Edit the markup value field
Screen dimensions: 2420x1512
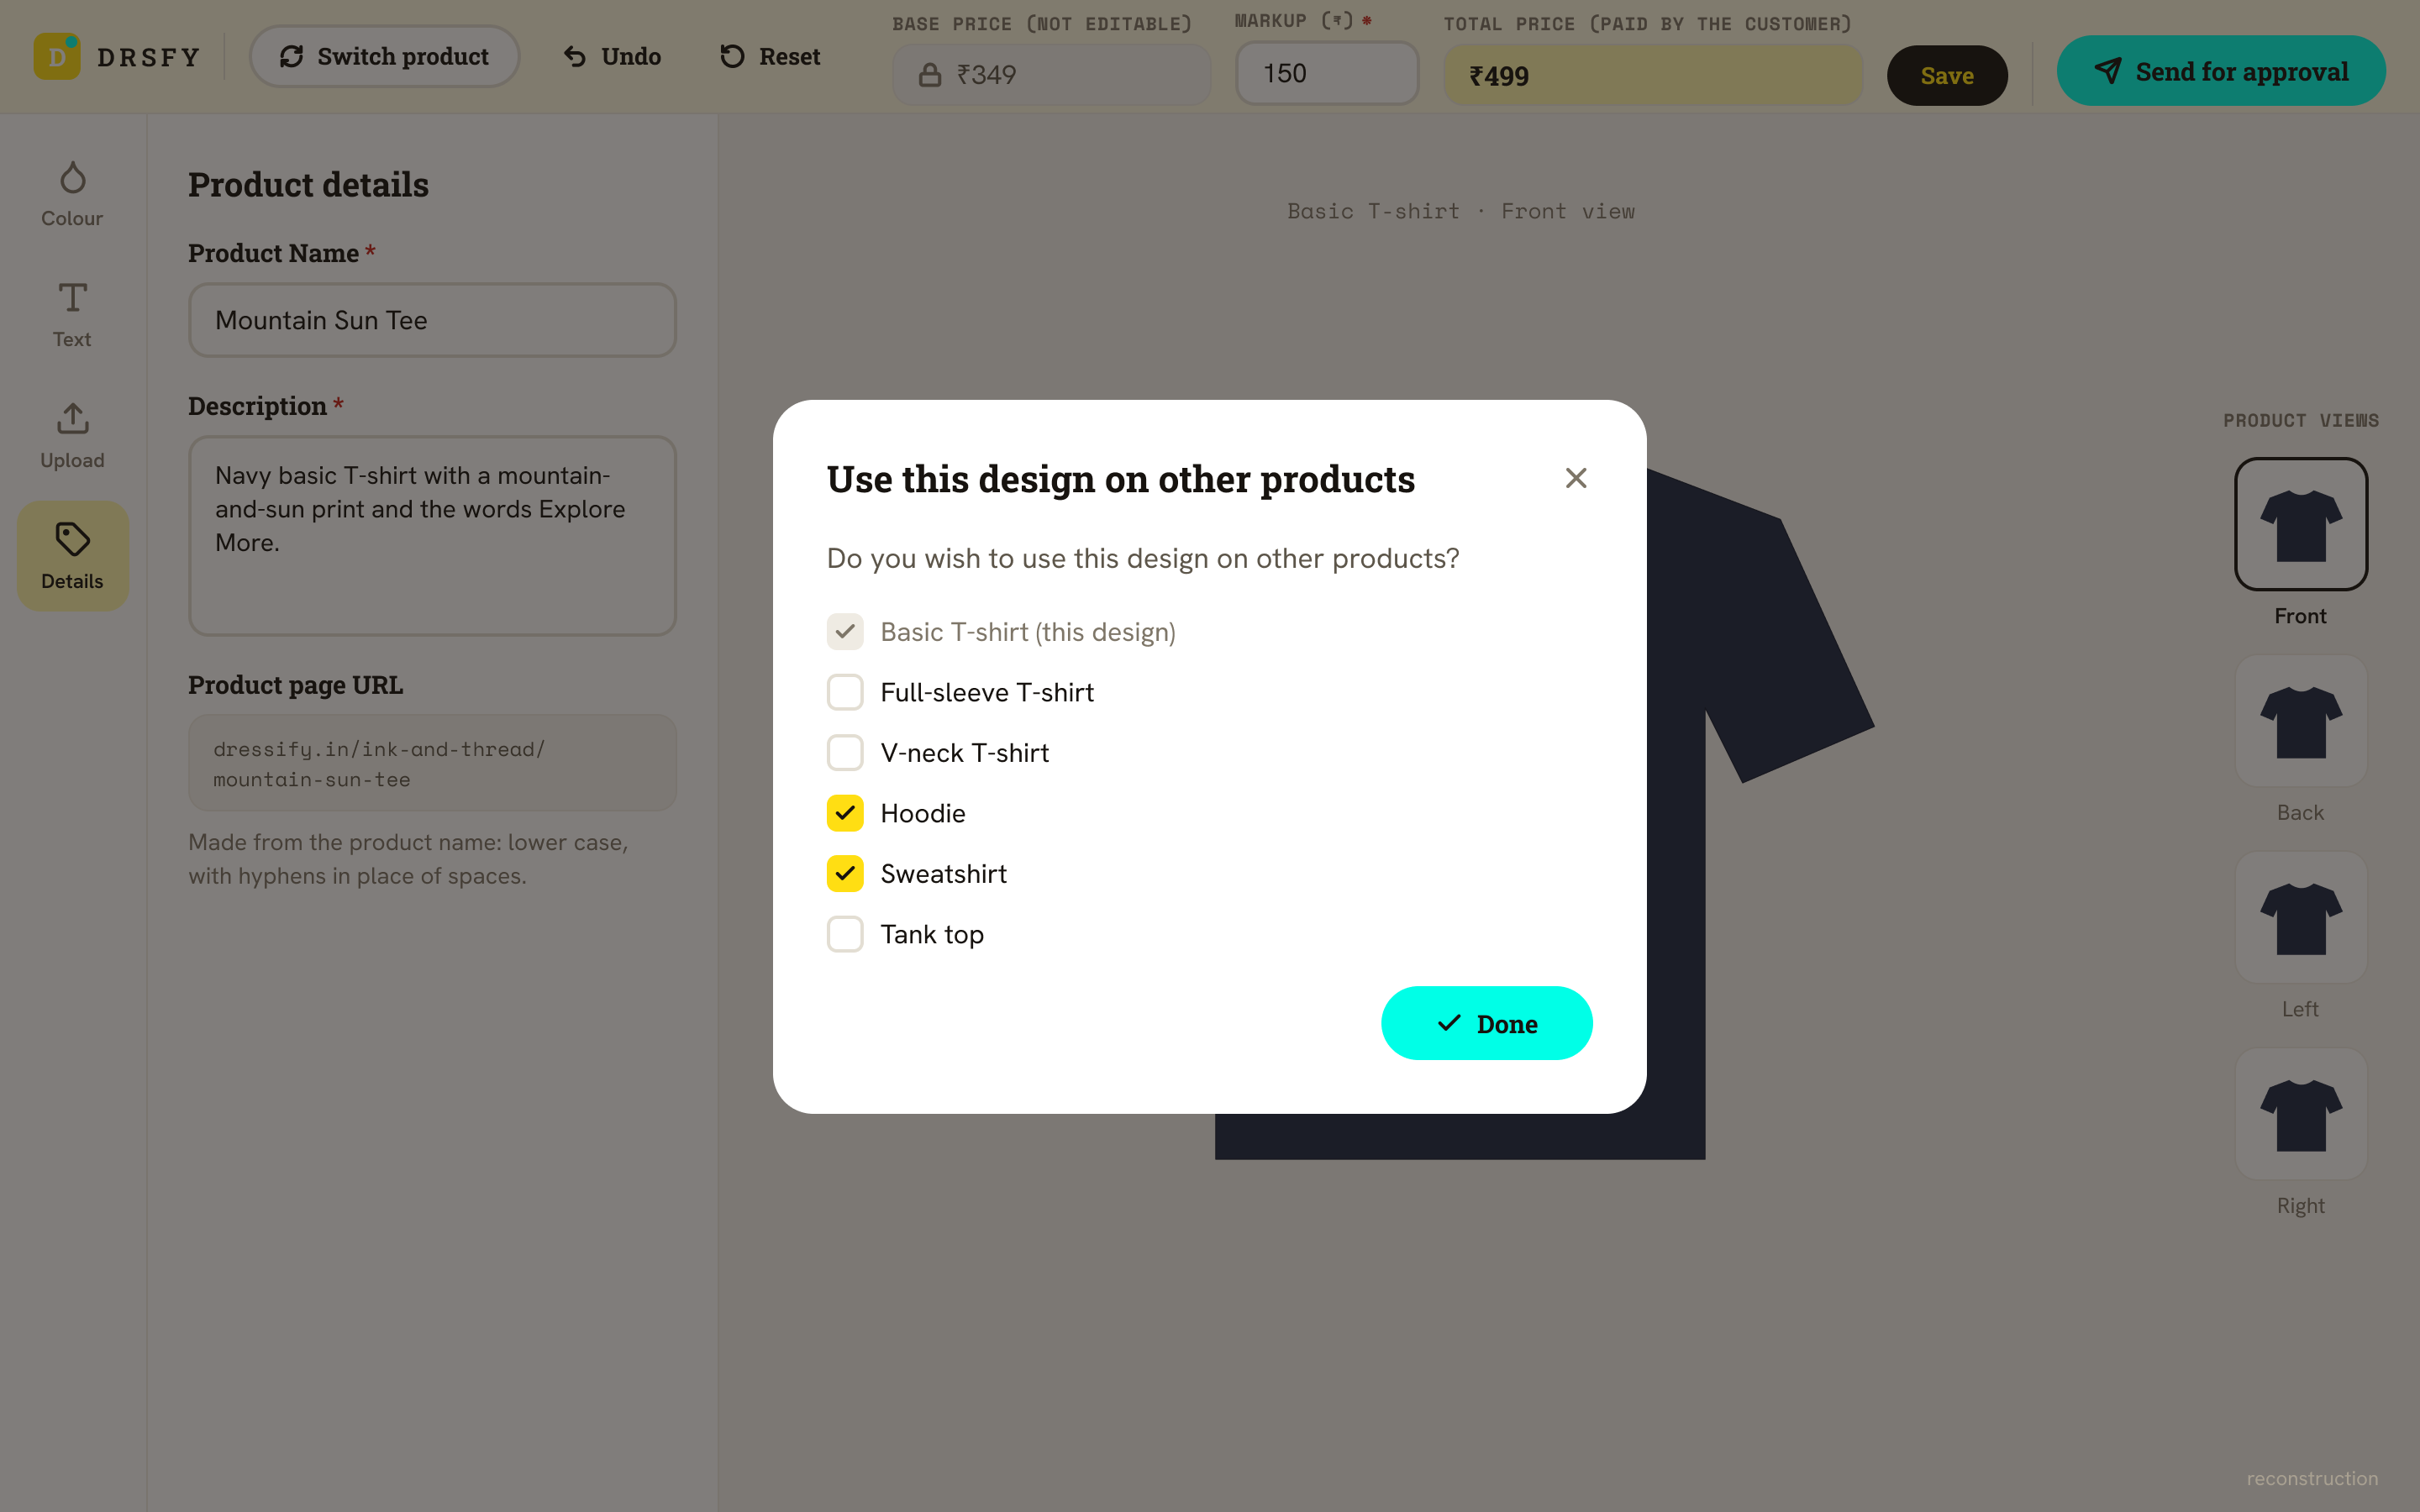[x=1327, y=73]
